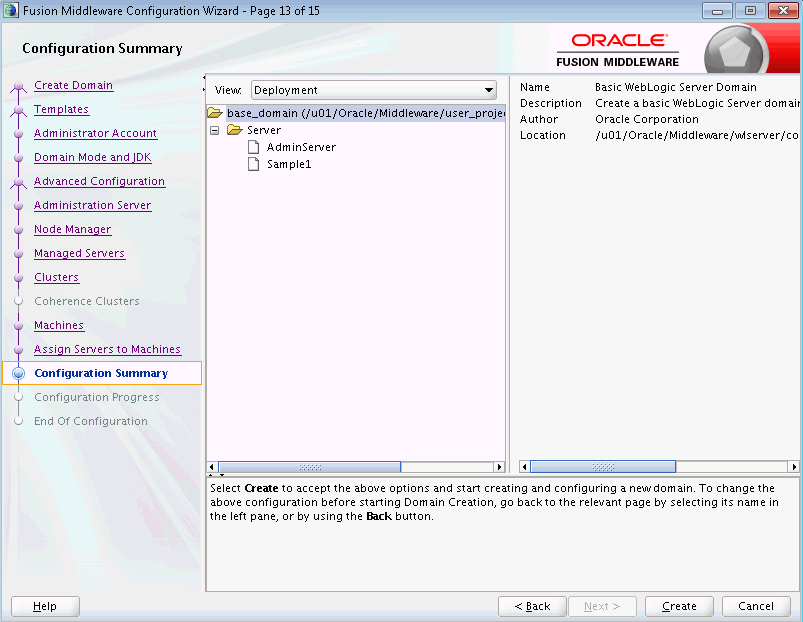
Task: Click the Cancel button
Action: (x=756, y=606)
